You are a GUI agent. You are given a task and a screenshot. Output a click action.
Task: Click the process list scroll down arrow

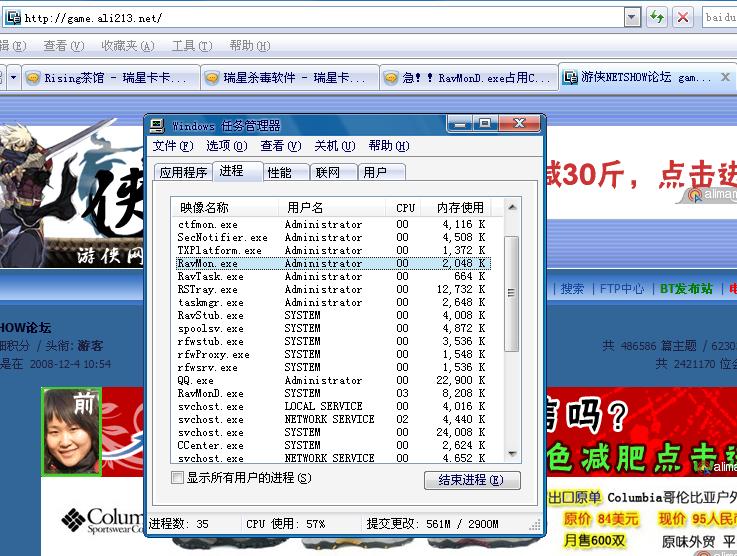point(512,454)
